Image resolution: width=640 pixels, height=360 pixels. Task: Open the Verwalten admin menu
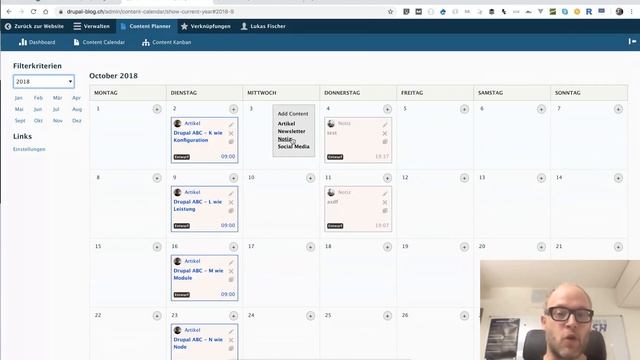pyautogui.click(x=91, y=26)
